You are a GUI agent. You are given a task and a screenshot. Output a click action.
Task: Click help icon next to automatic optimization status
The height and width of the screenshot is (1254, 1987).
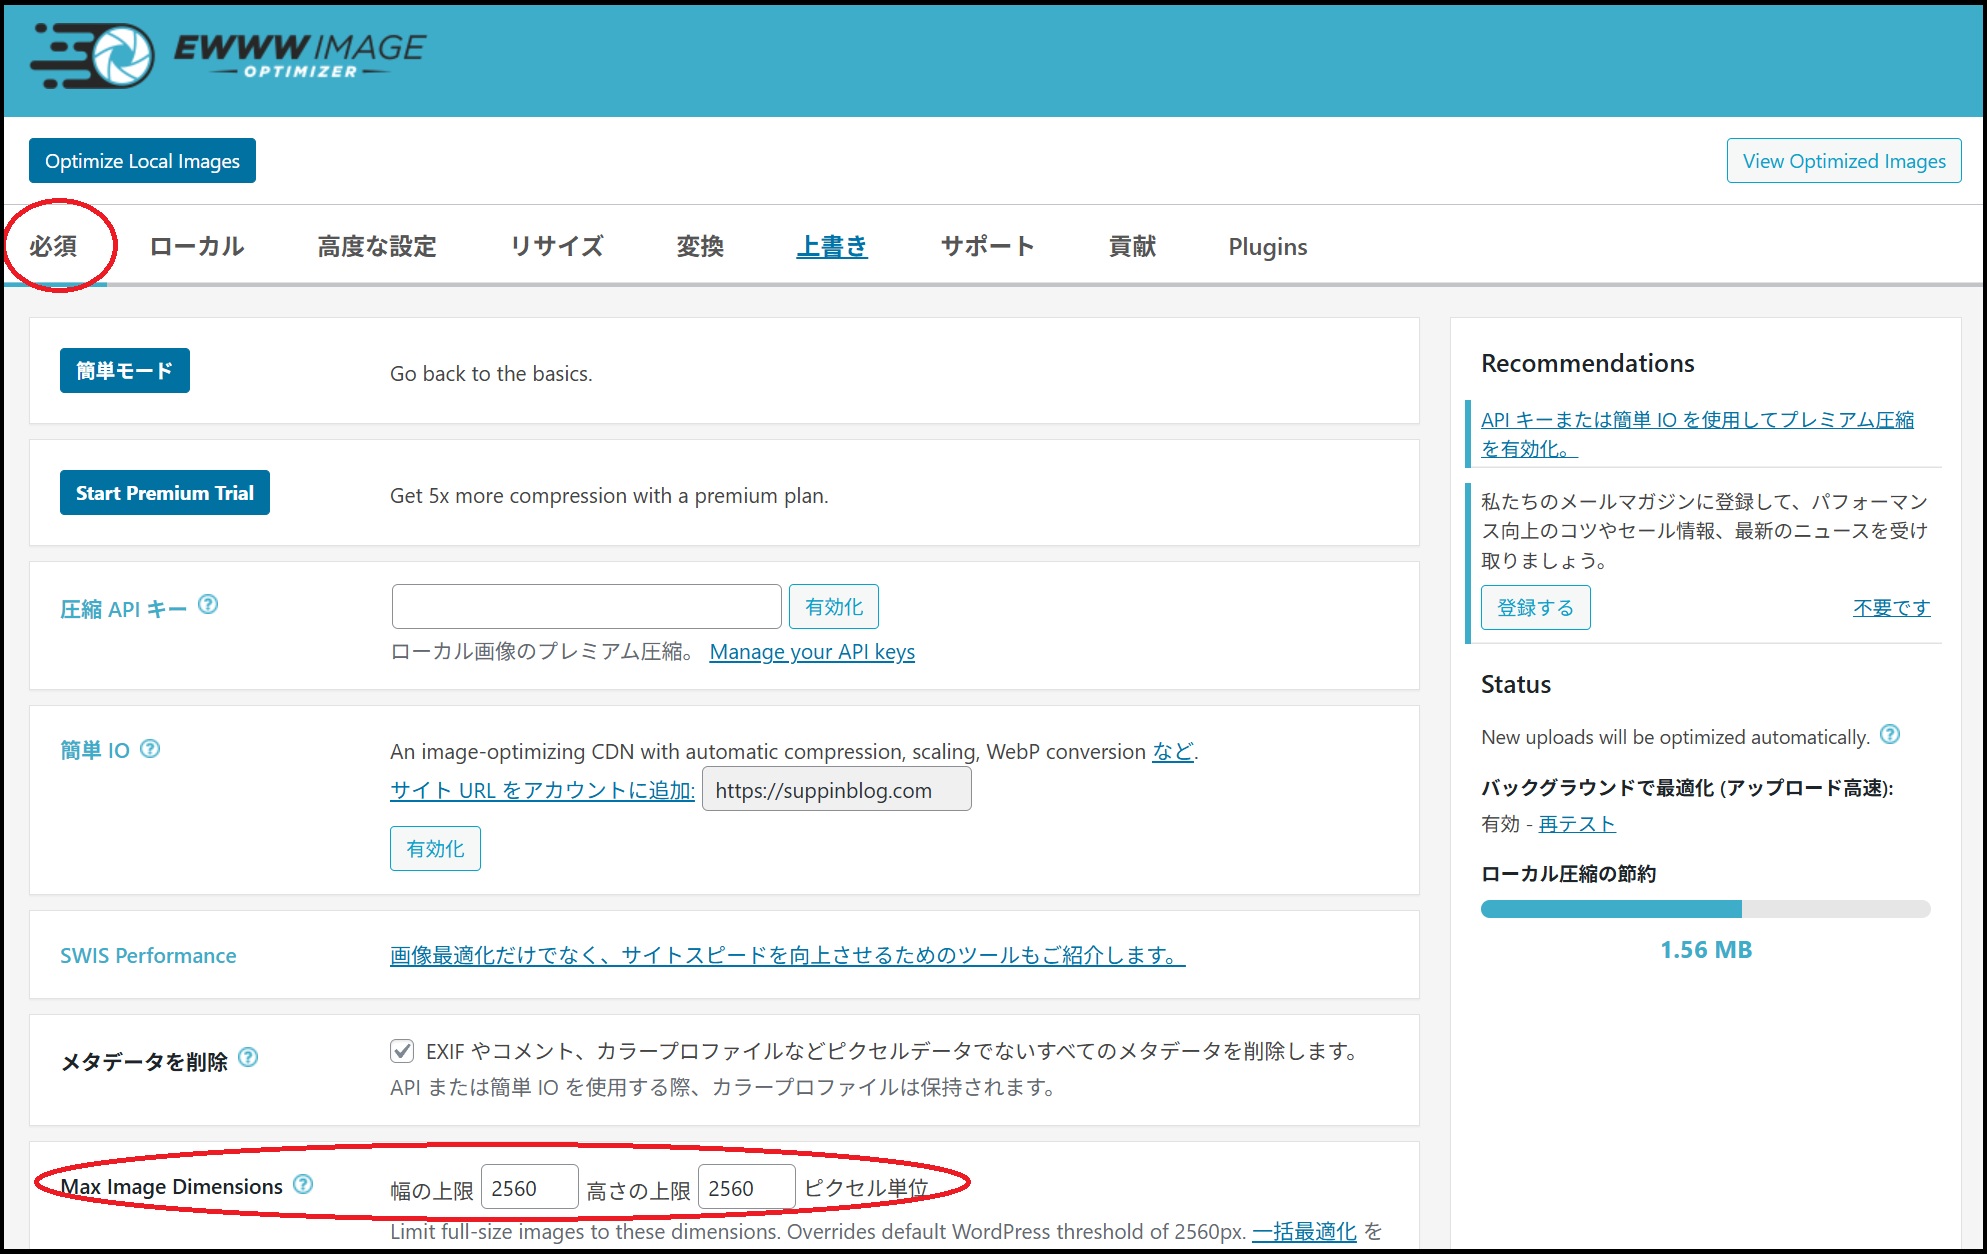1891,737
